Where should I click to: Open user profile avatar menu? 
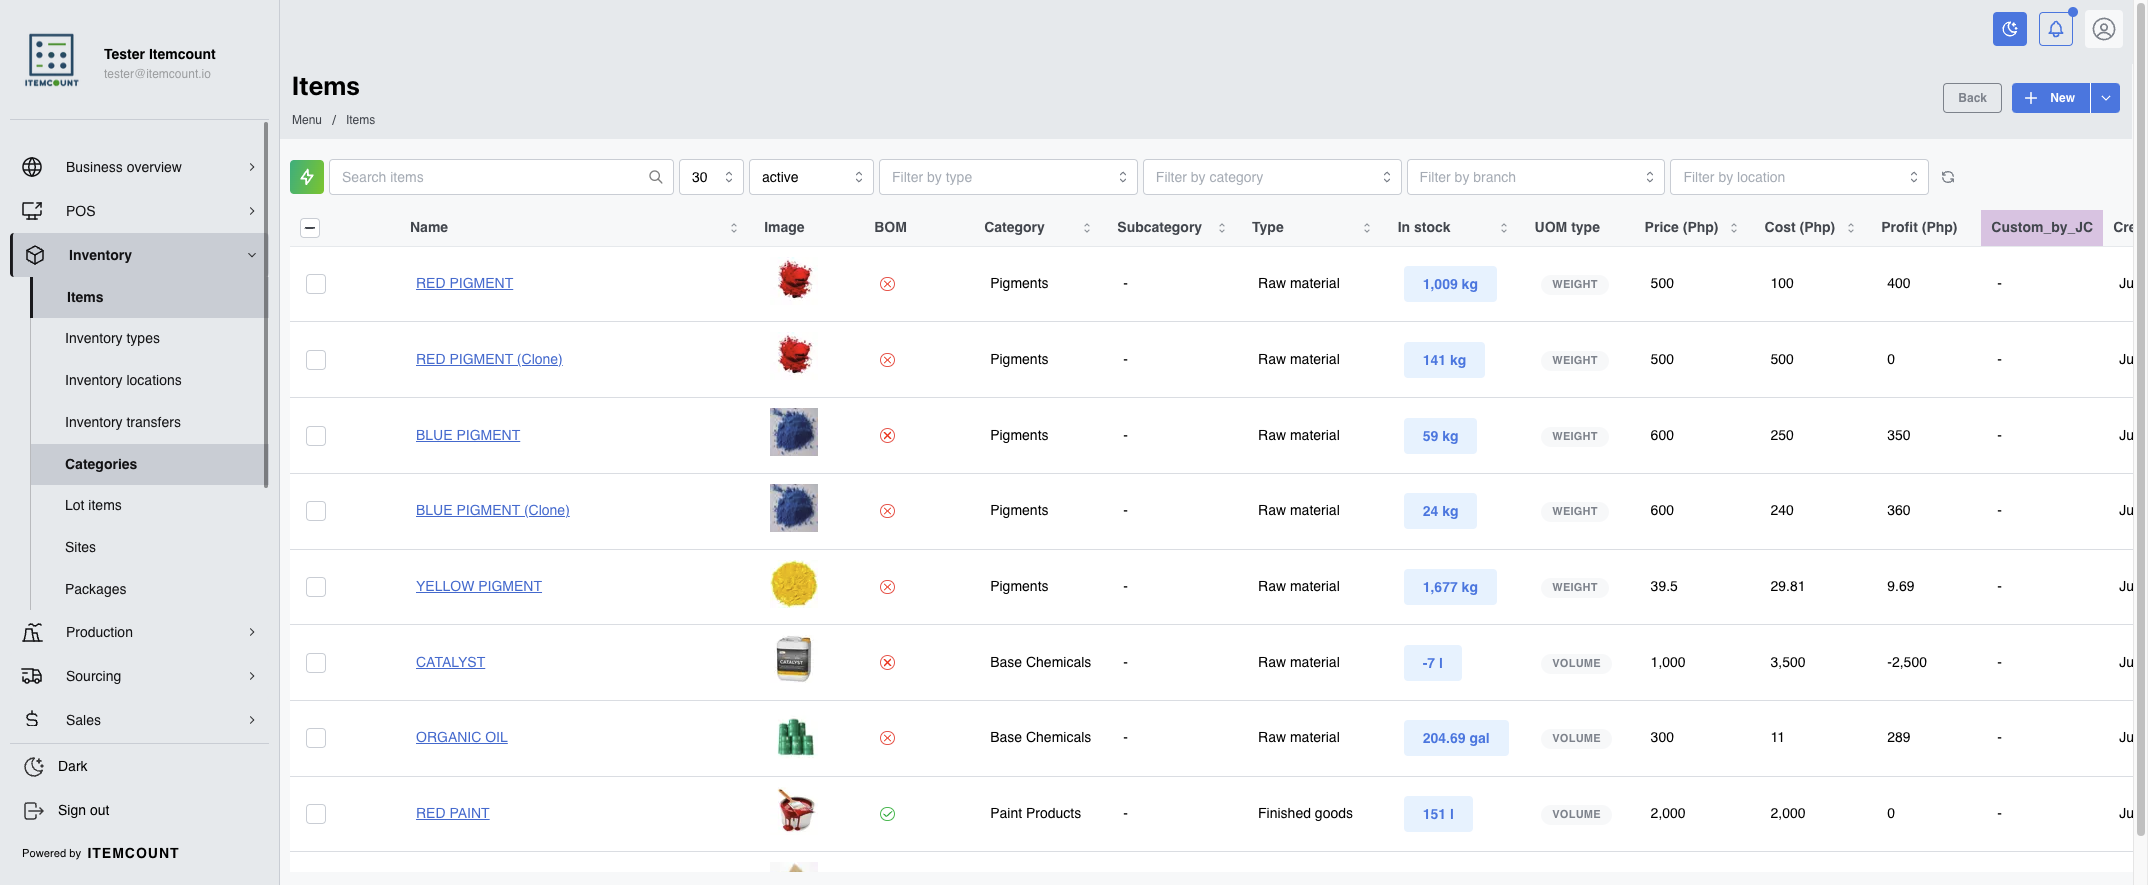tap(2104, 29)
